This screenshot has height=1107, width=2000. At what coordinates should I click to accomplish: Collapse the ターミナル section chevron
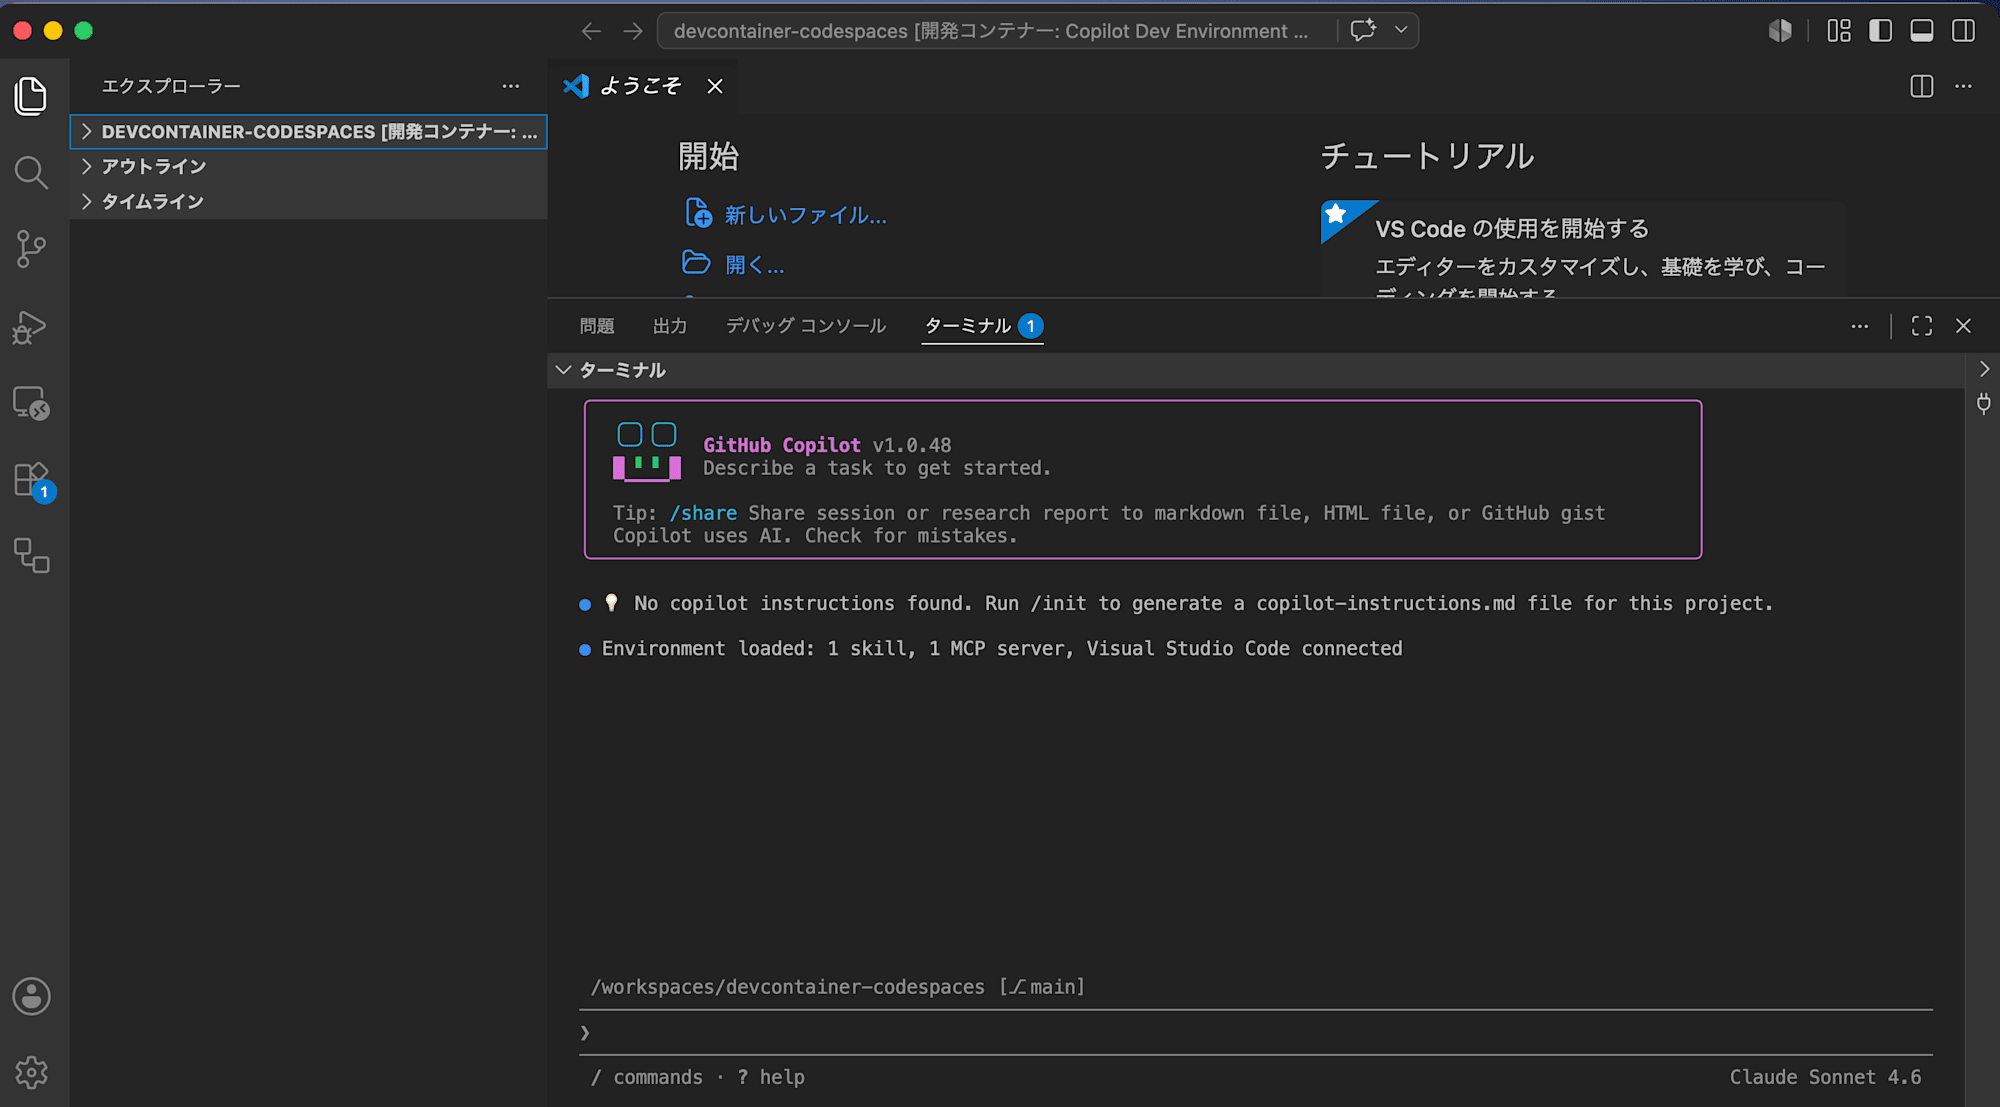click(x=564, y=370)
